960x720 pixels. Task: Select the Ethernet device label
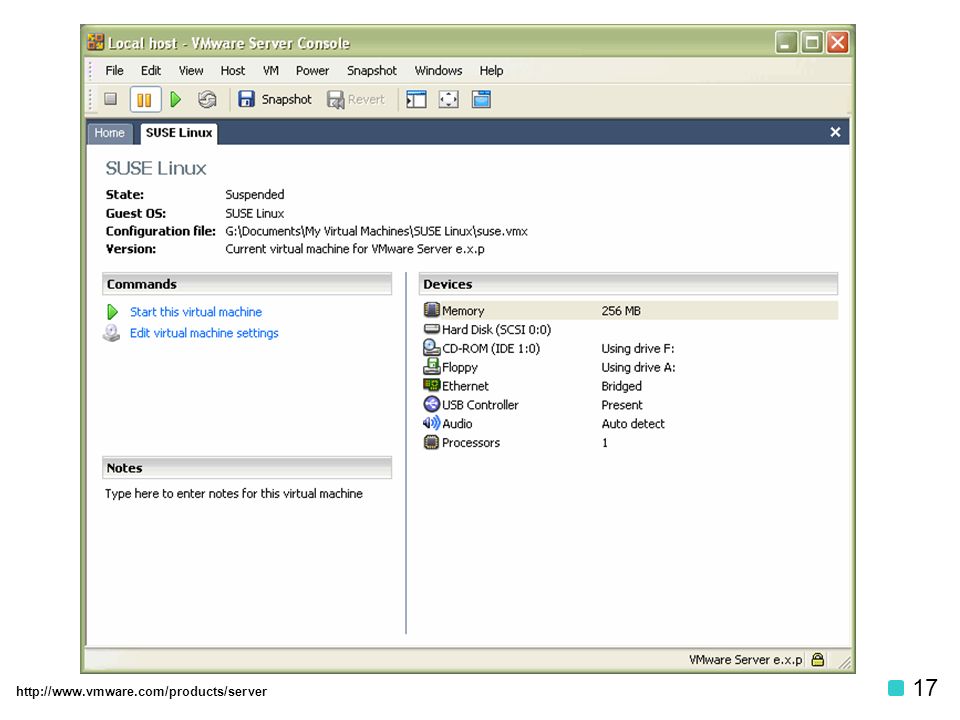coord(465,386)
